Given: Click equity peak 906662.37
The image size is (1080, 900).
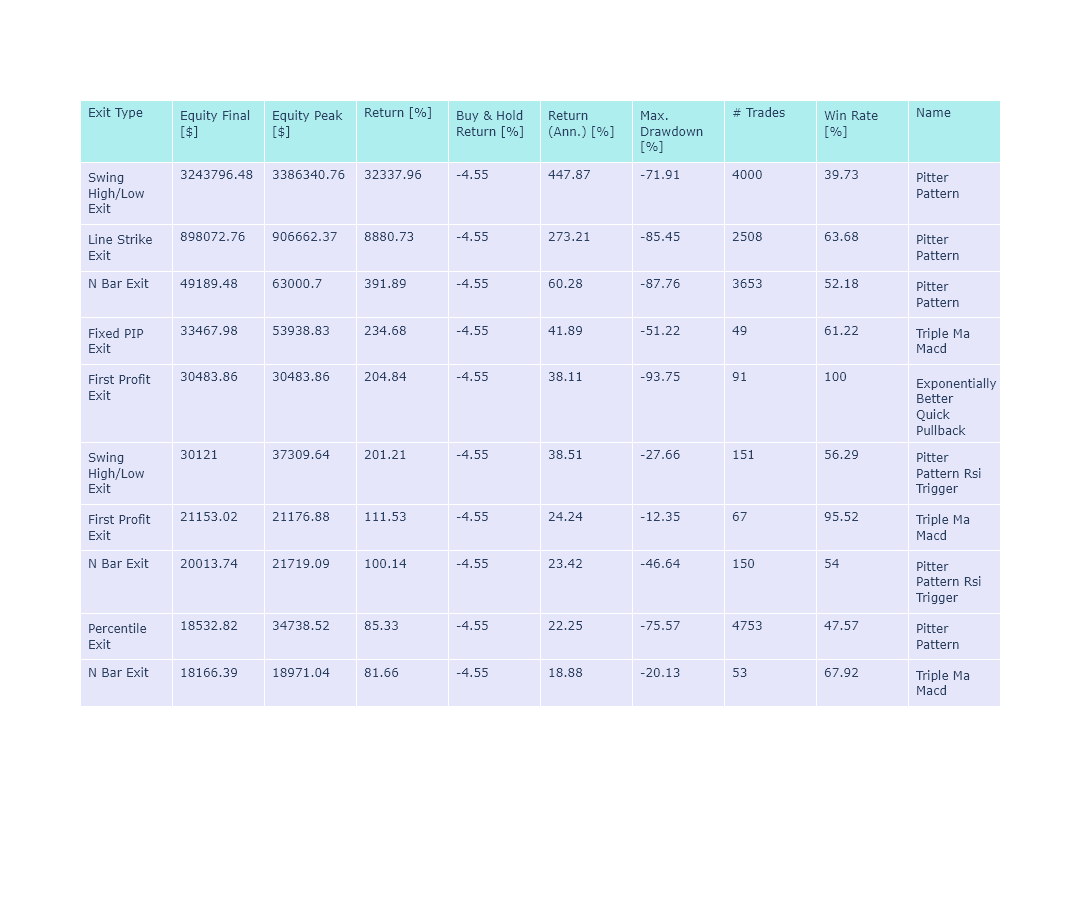Looking at the screenshot, I should (304, 237).
